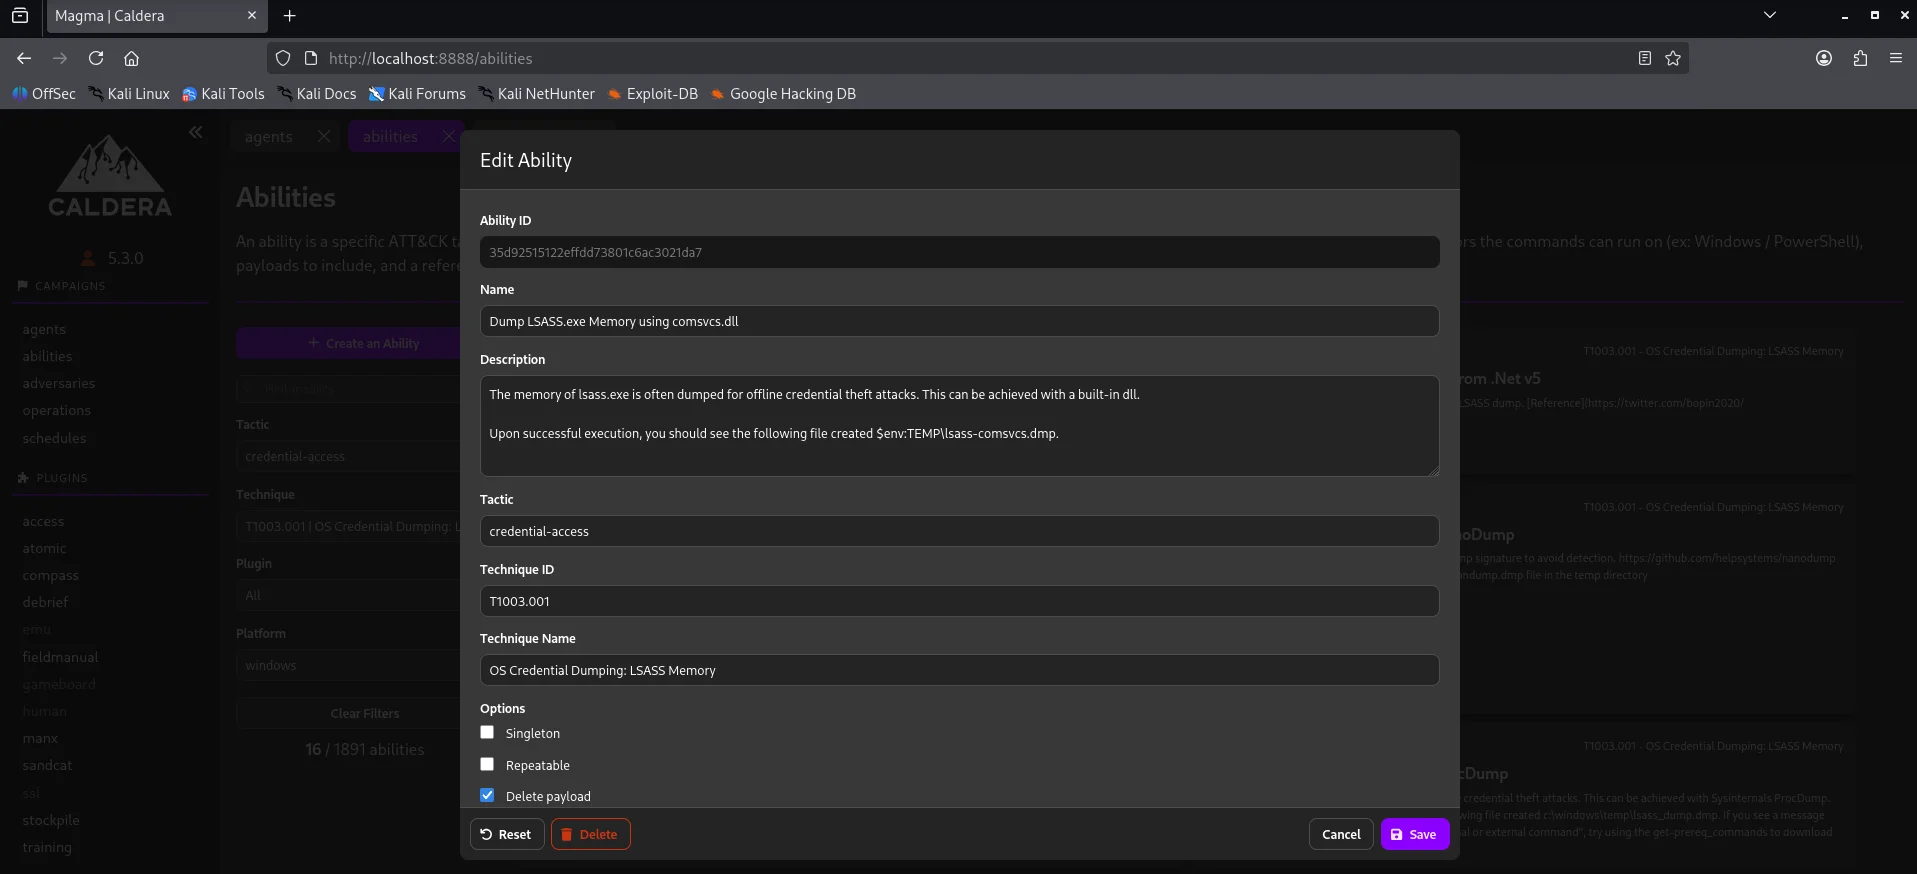This screenshot has width=1917, height=874.
Task: Enable the Singleton checkbox
Action: (x=487, y=732)
